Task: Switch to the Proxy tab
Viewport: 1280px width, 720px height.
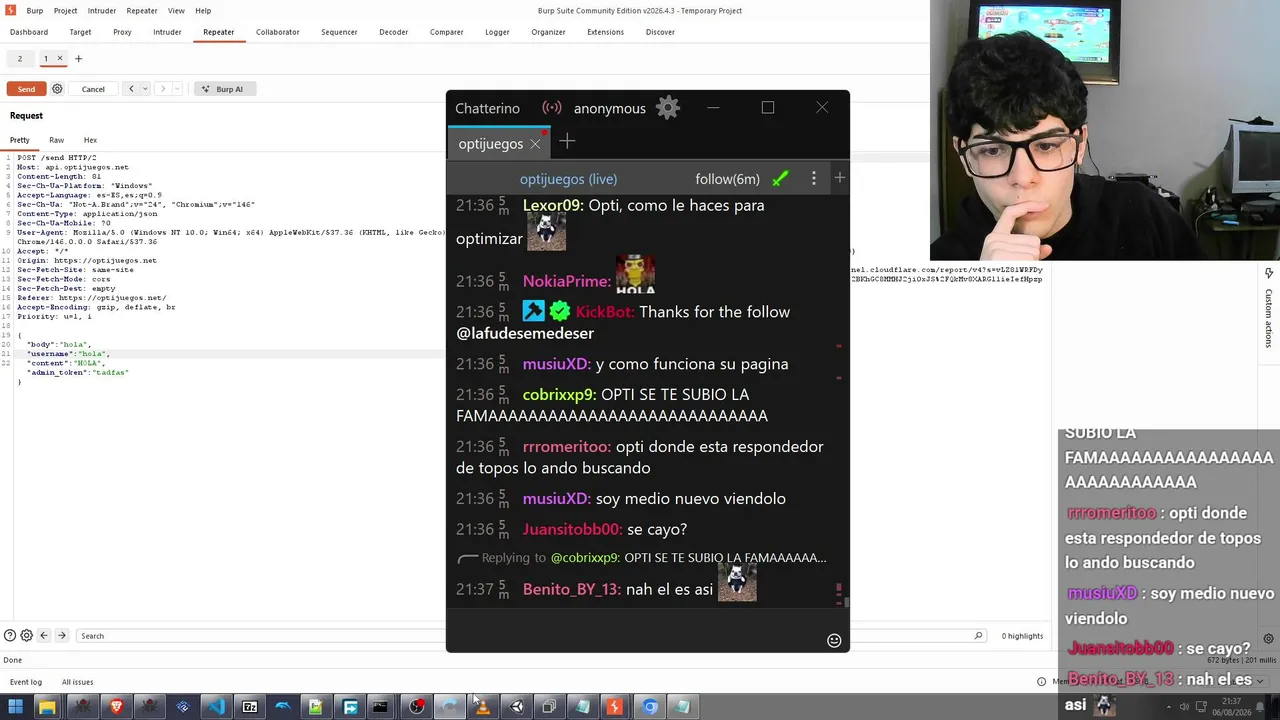Action: [122, 32]
